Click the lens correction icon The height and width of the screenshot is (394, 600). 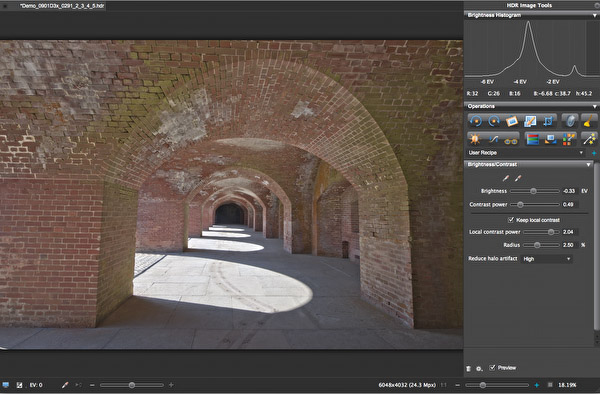(570, 121)
